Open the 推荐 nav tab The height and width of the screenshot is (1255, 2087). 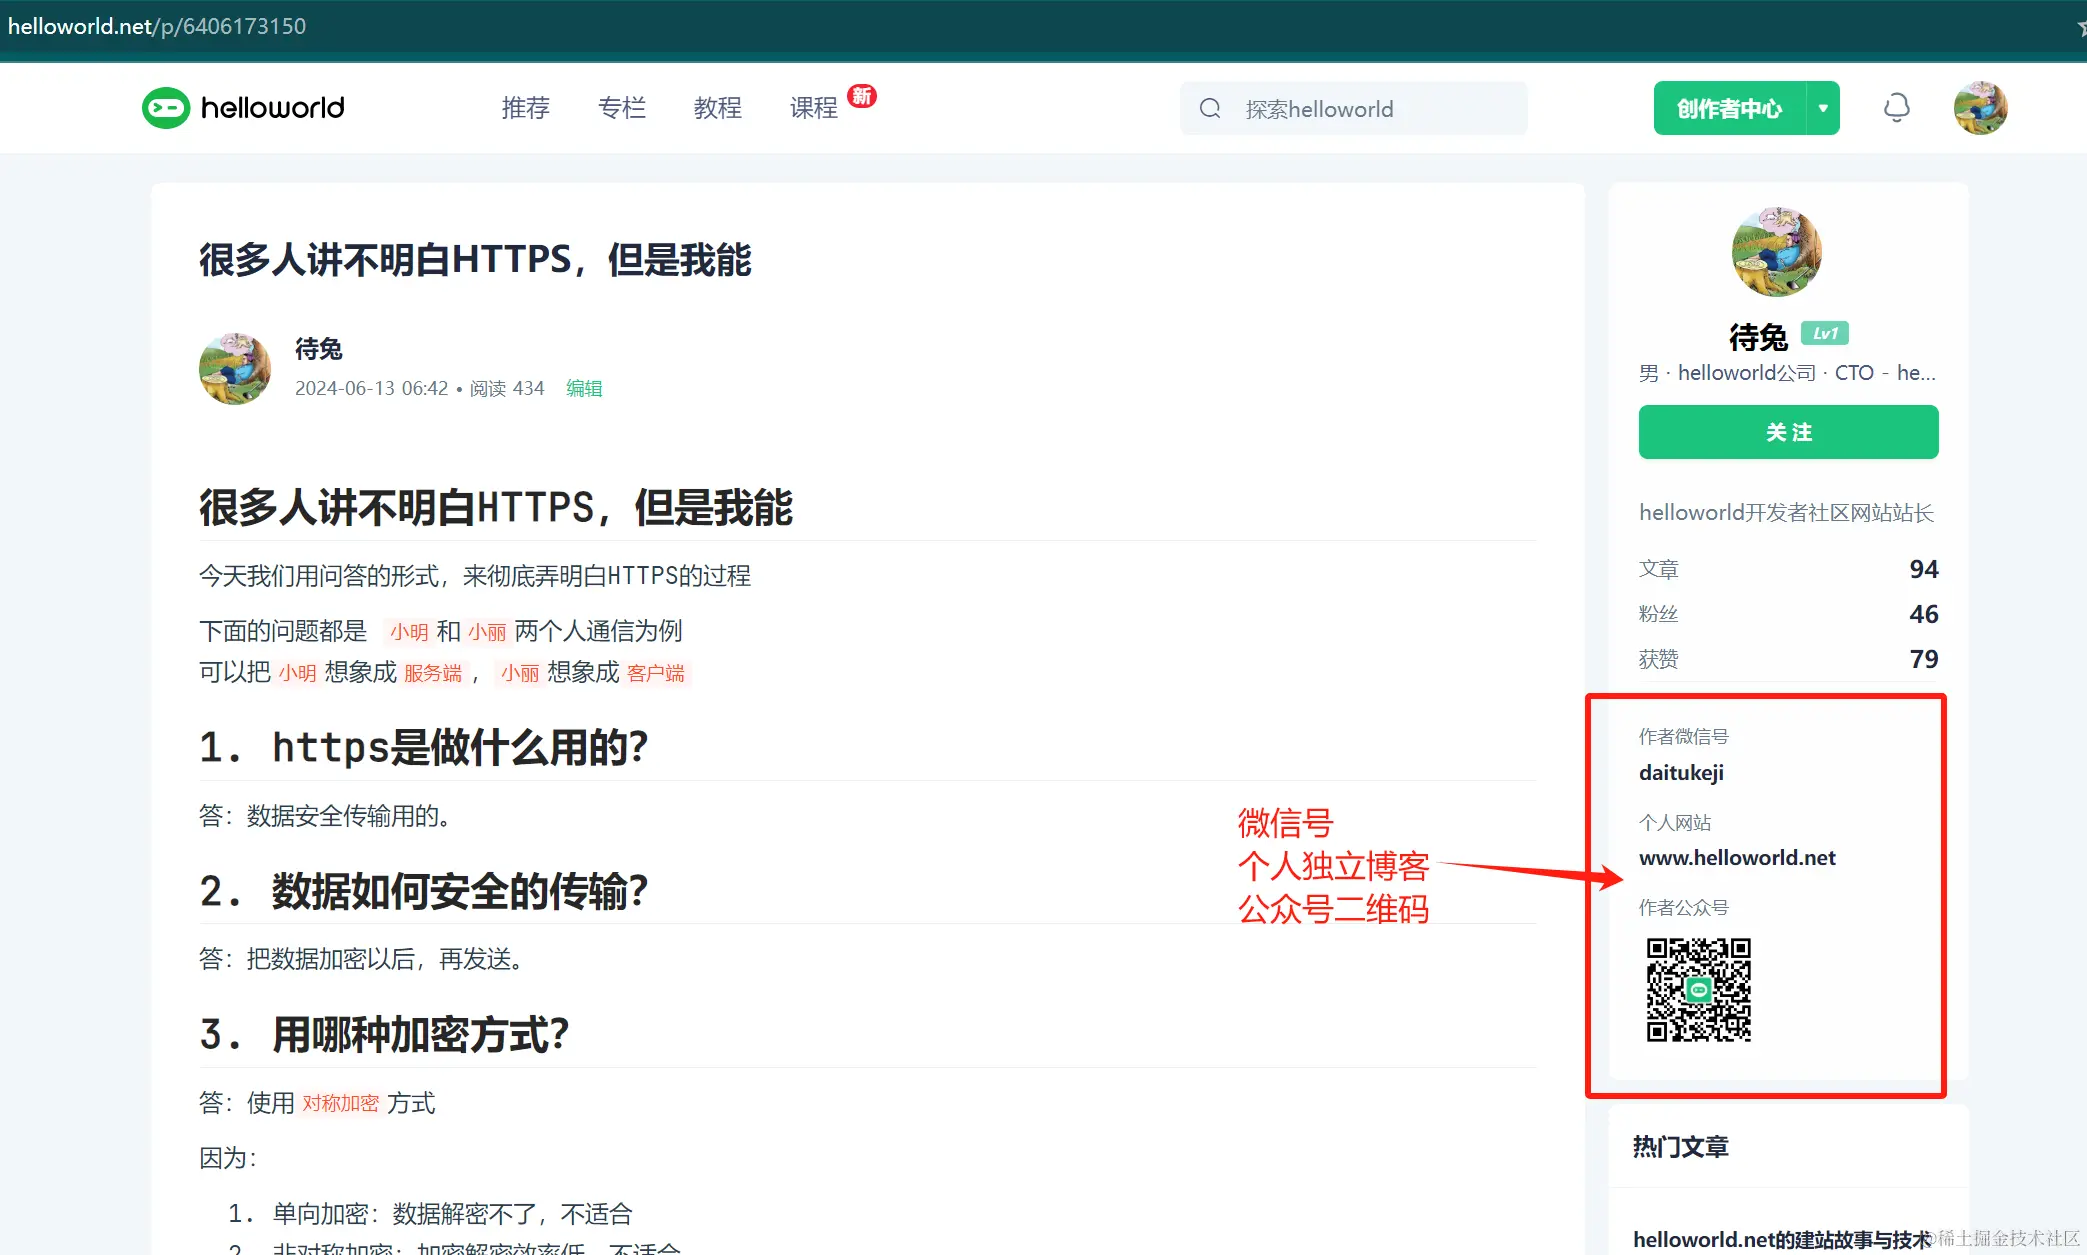coord(526,108)
